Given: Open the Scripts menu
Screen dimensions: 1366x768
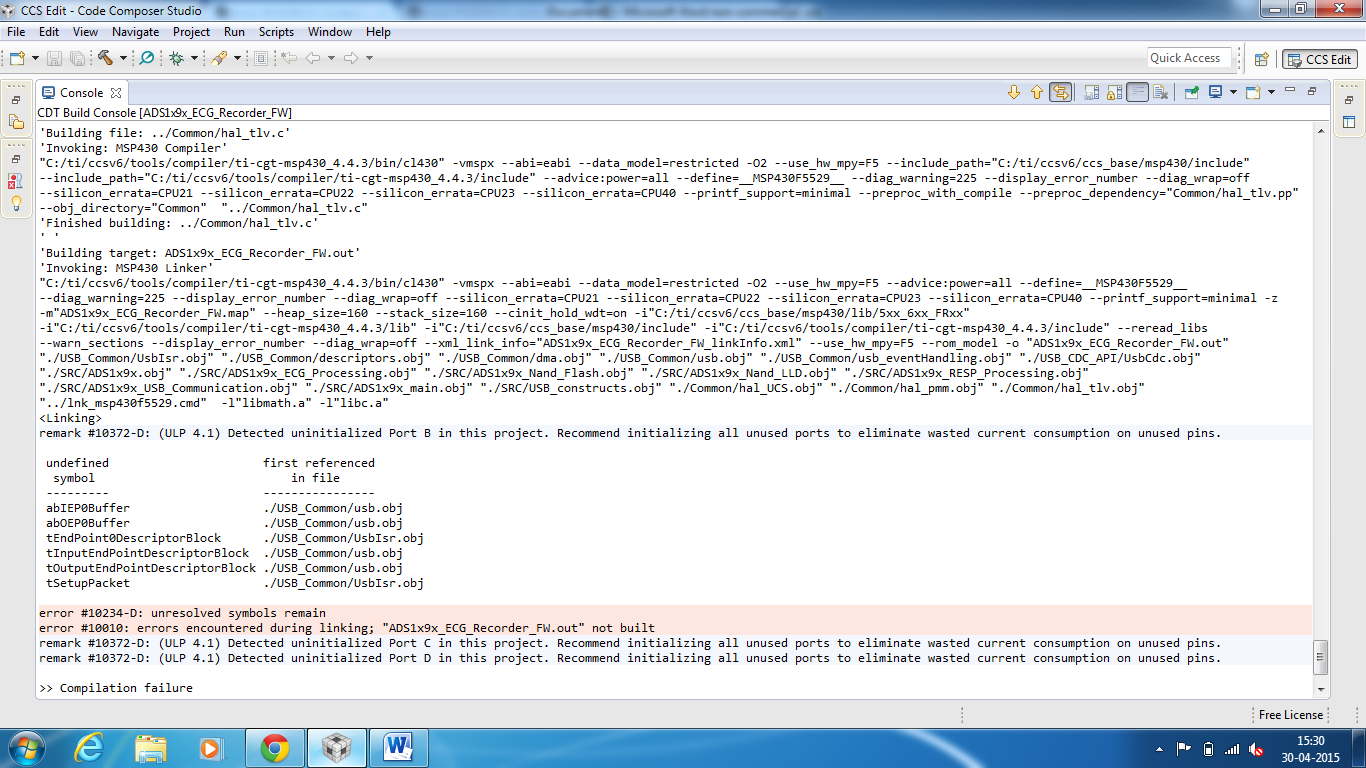Looking at the screenshot, I should [276, 32].
